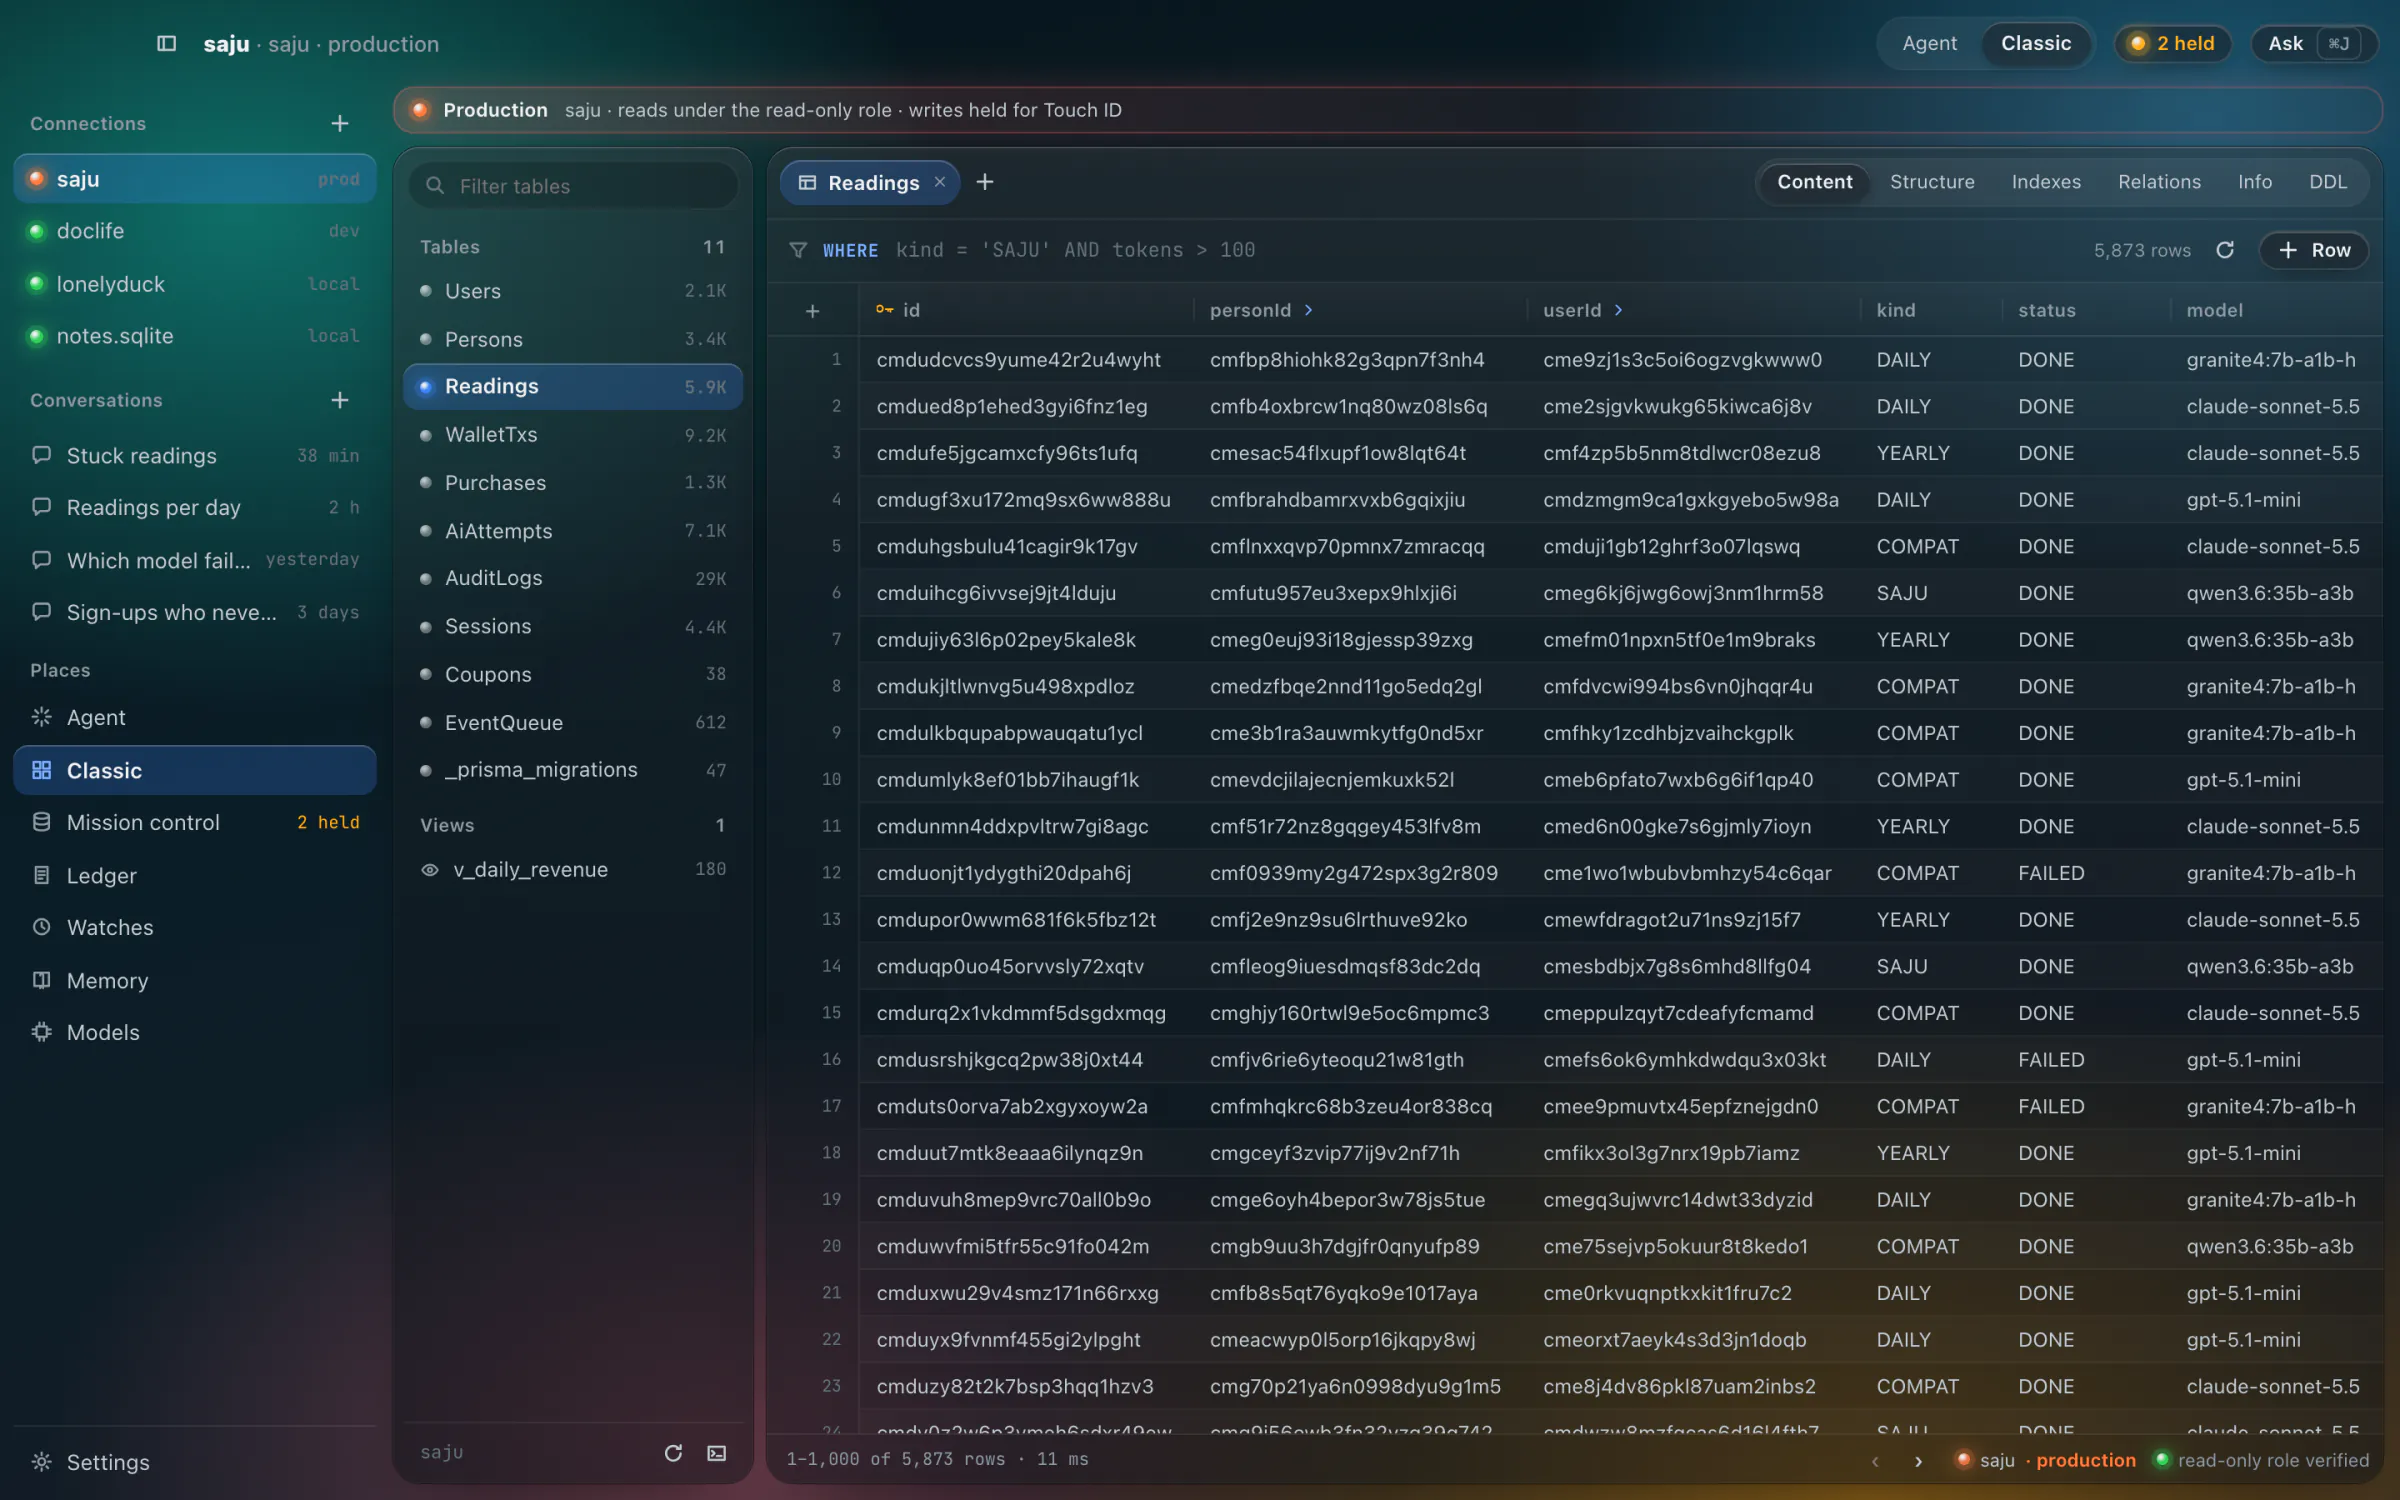Open the Structure tab
This screenshot has width=2400, height=1500.
1932,182
